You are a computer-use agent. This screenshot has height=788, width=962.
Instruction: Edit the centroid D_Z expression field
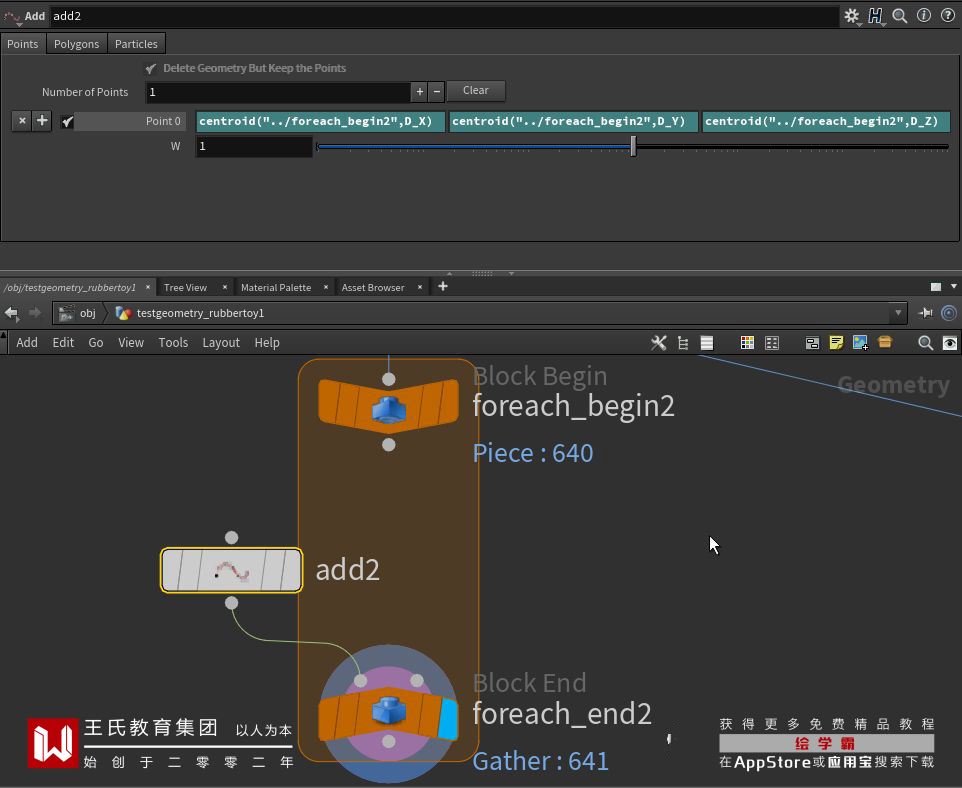tap(826, 122)
